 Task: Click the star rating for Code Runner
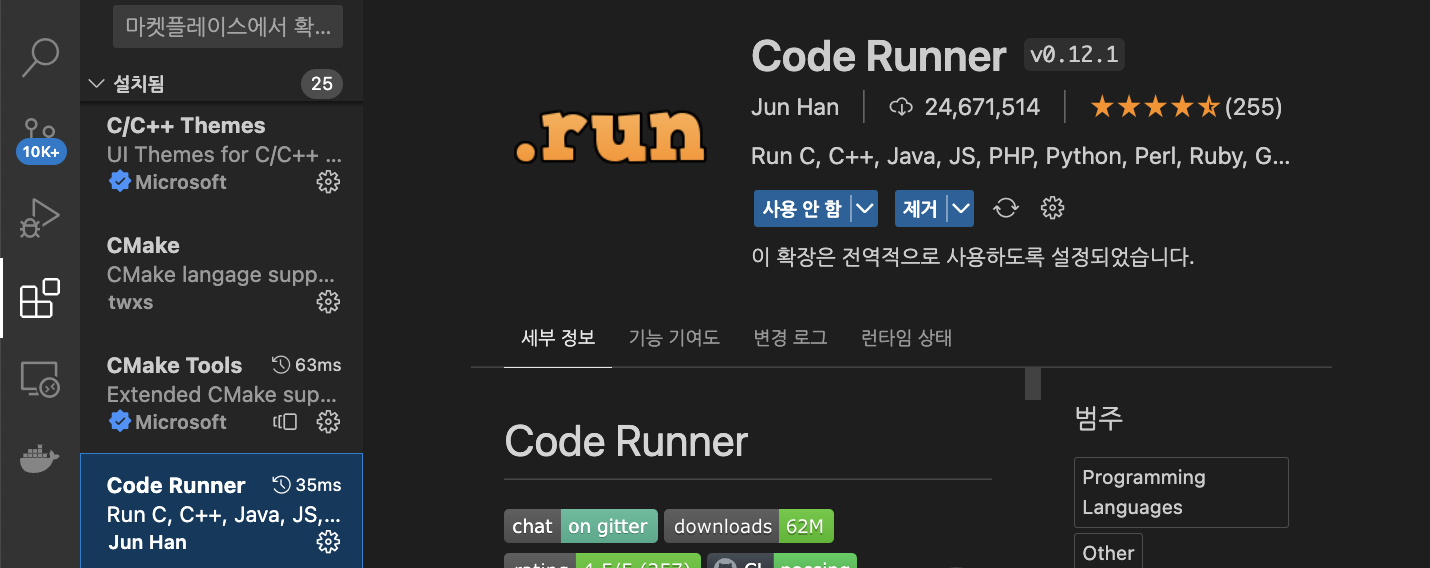(x=1154, y=107)
